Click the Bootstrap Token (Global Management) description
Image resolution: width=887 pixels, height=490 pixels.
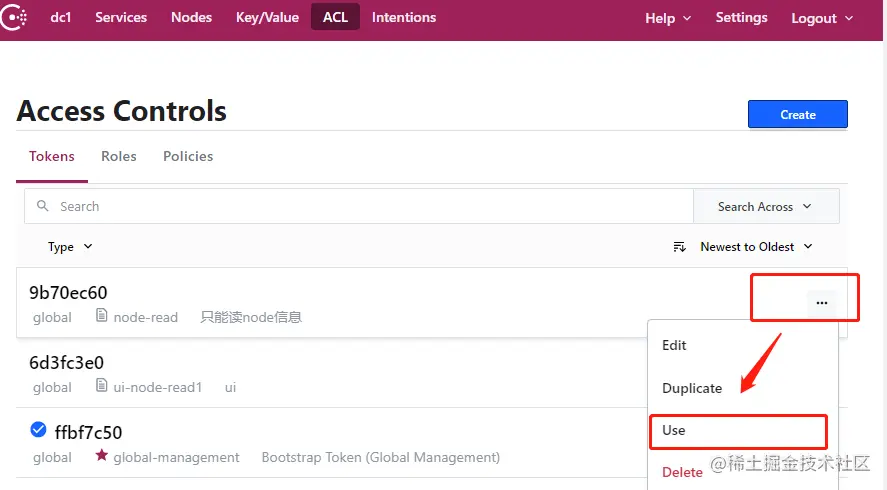(381, 457)
